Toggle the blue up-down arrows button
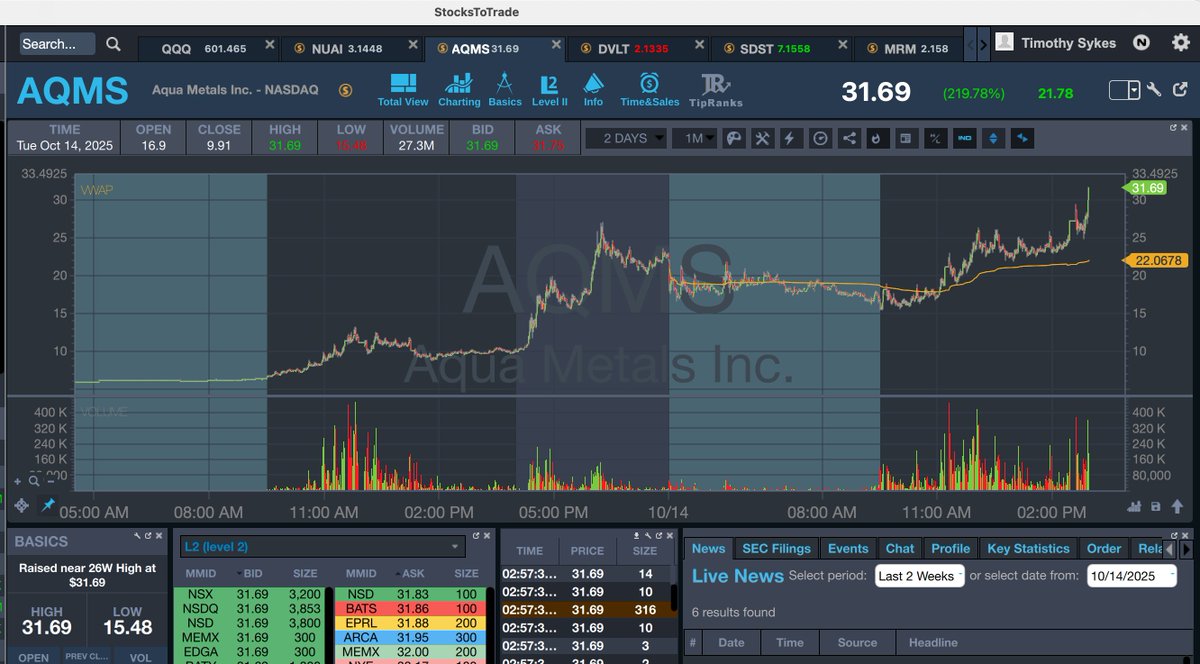The width and height of the screenshot is (1200, 664). tap(993, 138)
